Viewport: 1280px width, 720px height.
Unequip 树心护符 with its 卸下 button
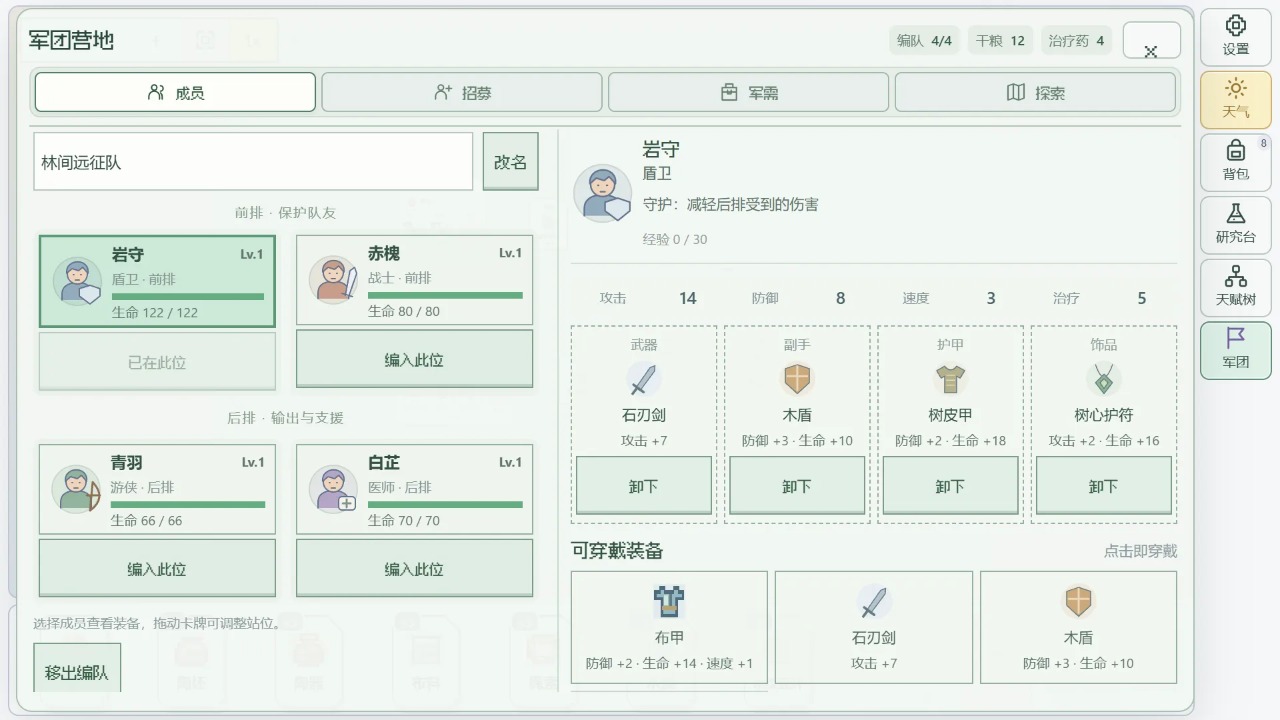(1103, 486)
